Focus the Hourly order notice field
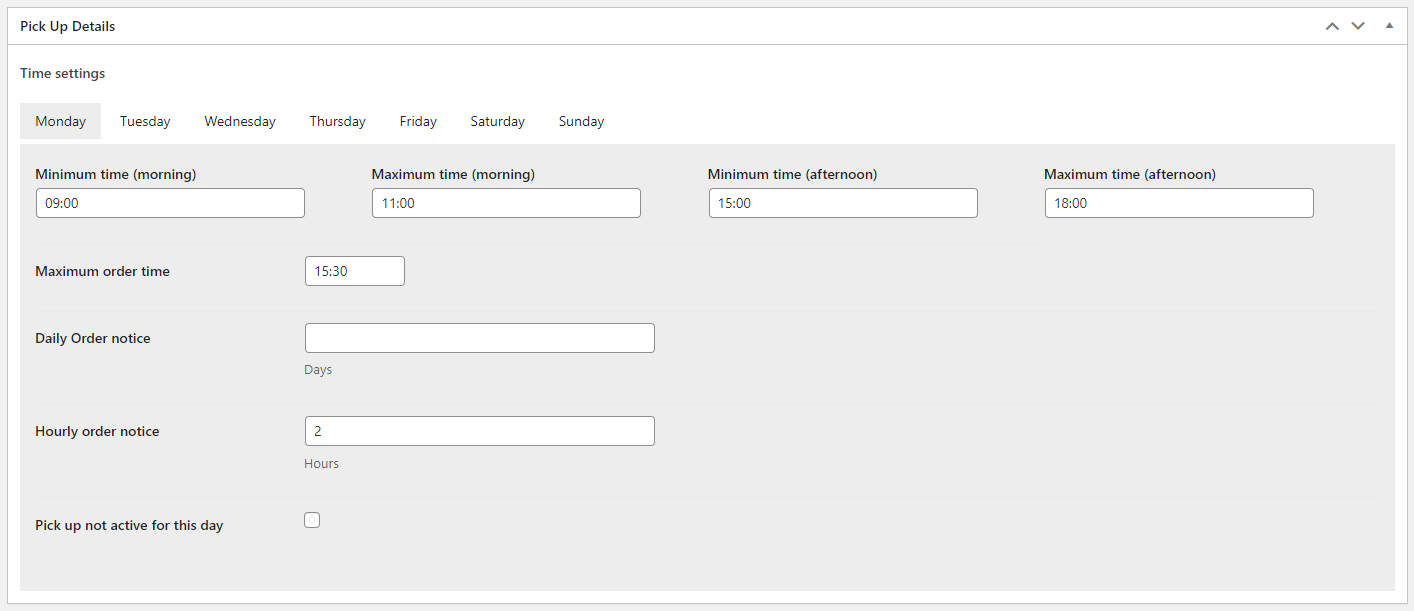The height and width of the screenshot is (611, 1414). [x=479, y=431]
